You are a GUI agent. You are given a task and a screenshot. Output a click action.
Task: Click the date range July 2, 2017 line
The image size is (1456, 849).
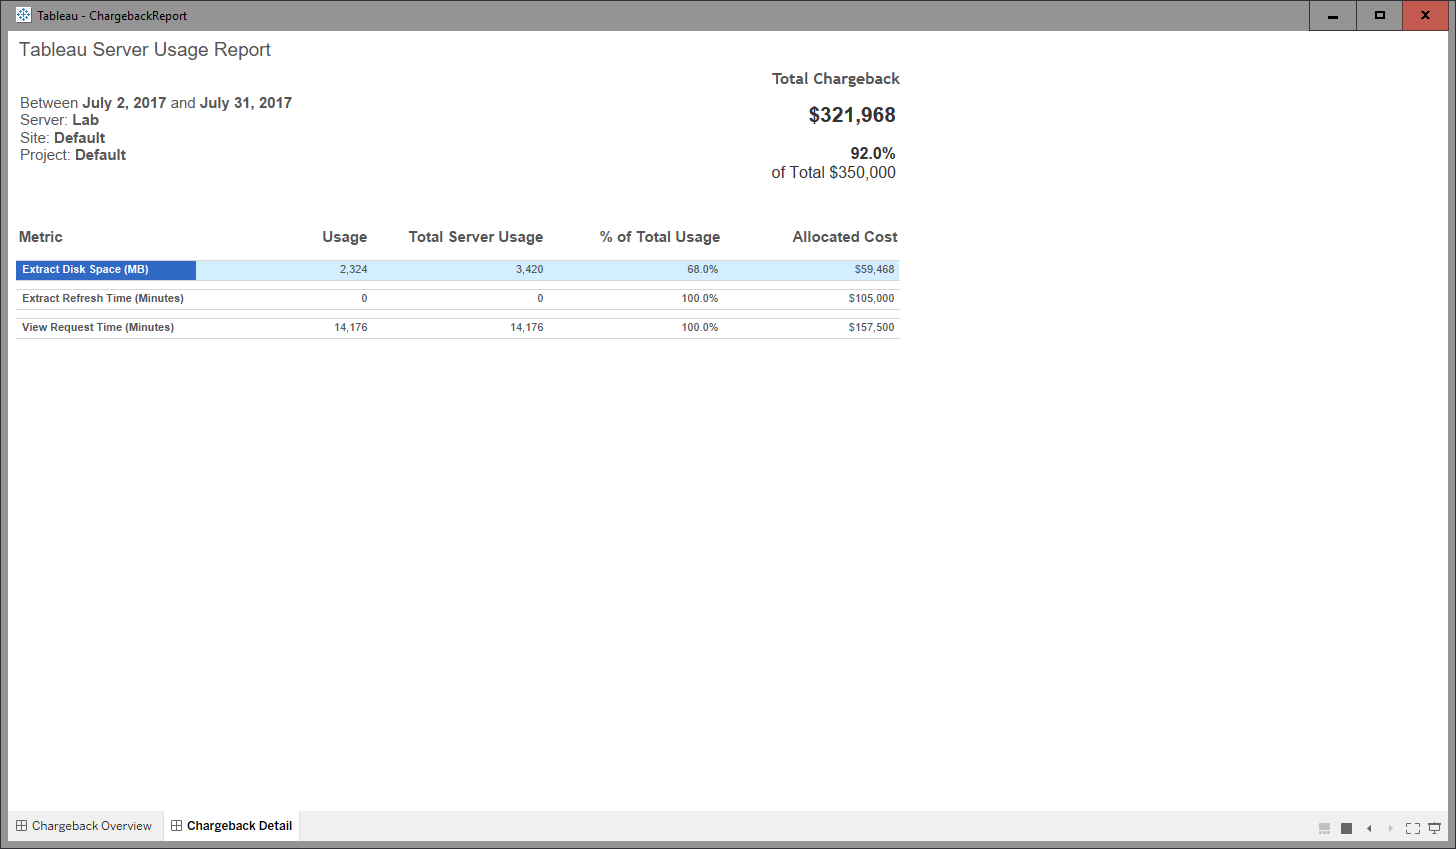tap(156, 103)
